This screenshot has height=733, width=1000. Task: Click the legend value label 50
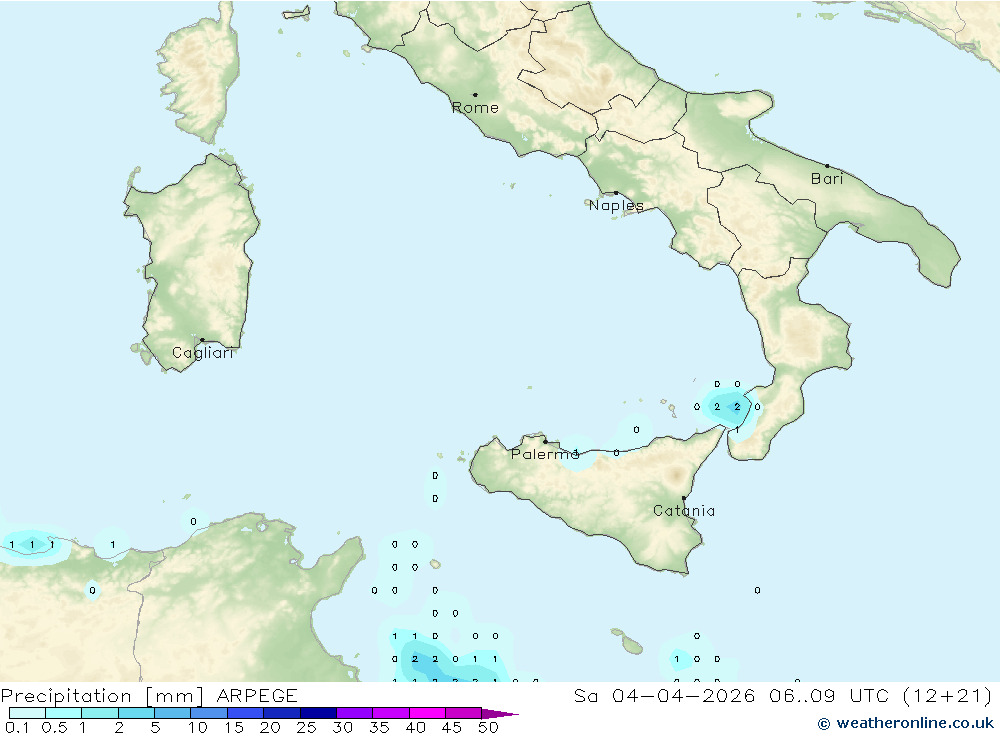click(x=489, y=727)
